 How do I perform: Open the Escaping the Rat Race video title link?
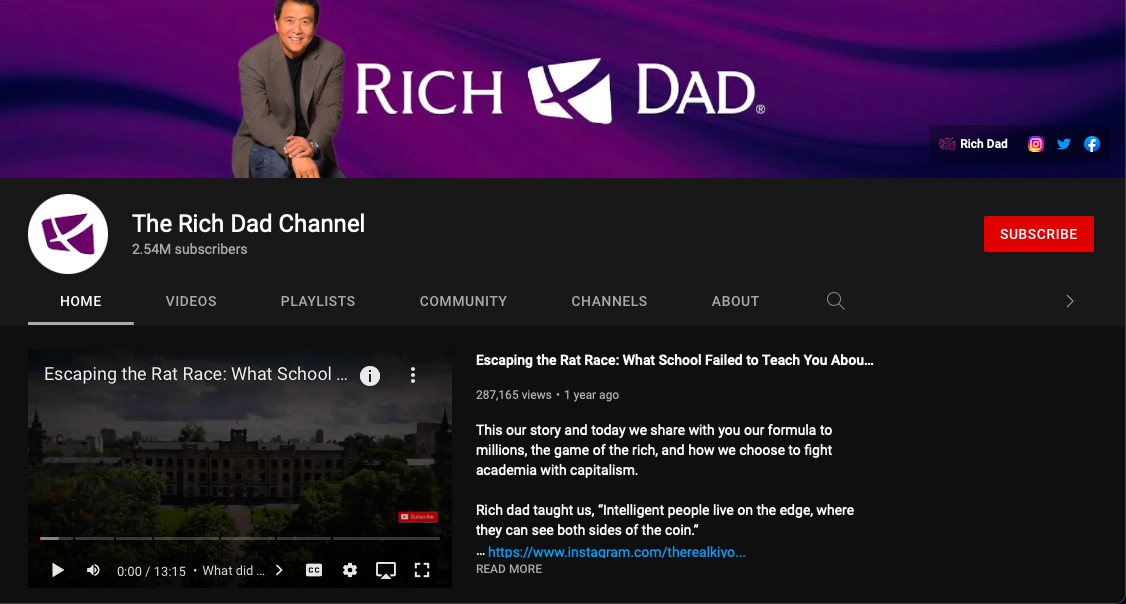click(674, 361)
